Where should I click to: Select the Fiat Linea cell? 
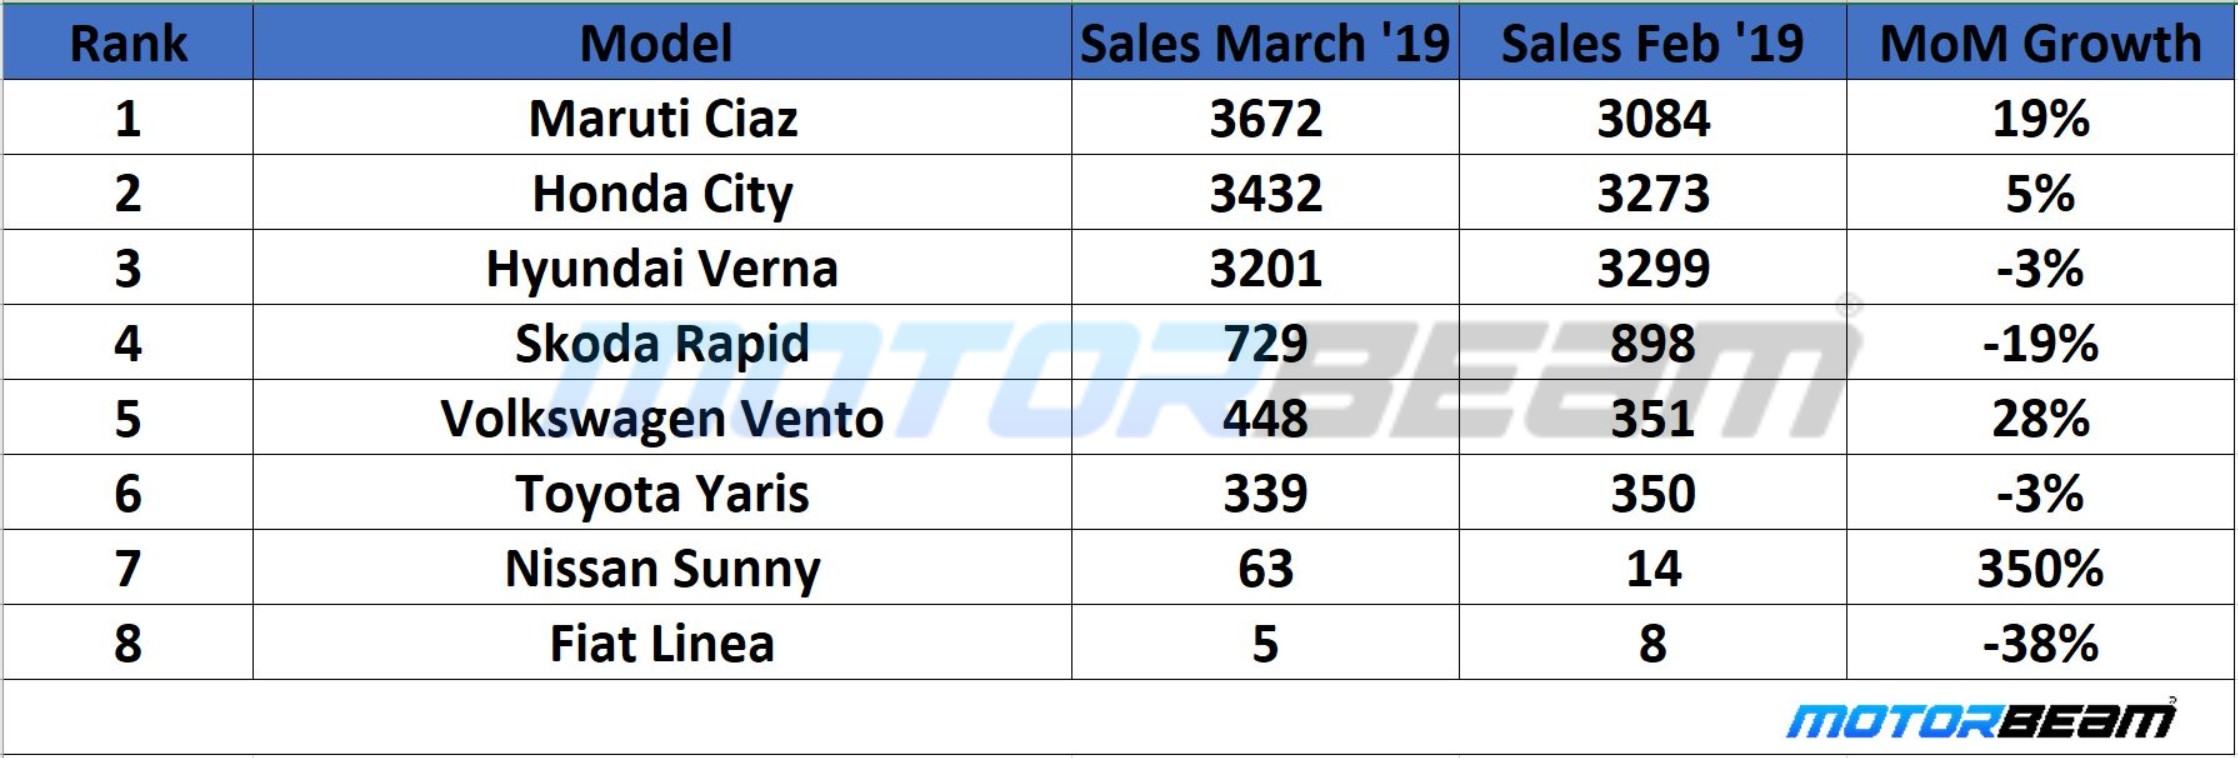(663, 644)
